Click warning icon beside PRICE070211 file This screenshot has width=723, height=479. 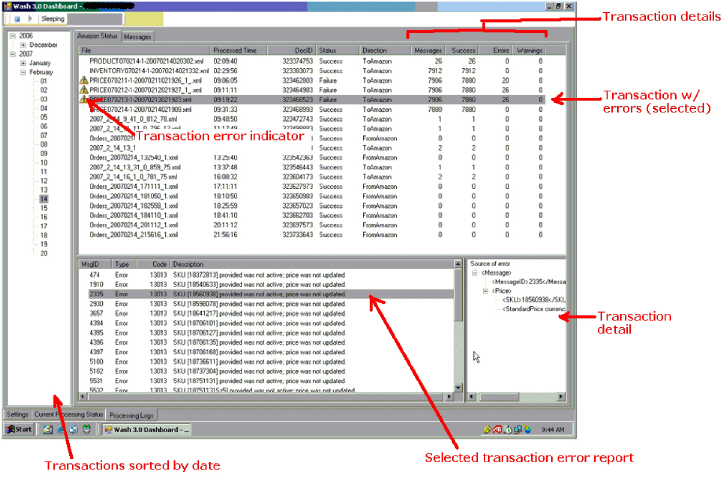(84, 80)
